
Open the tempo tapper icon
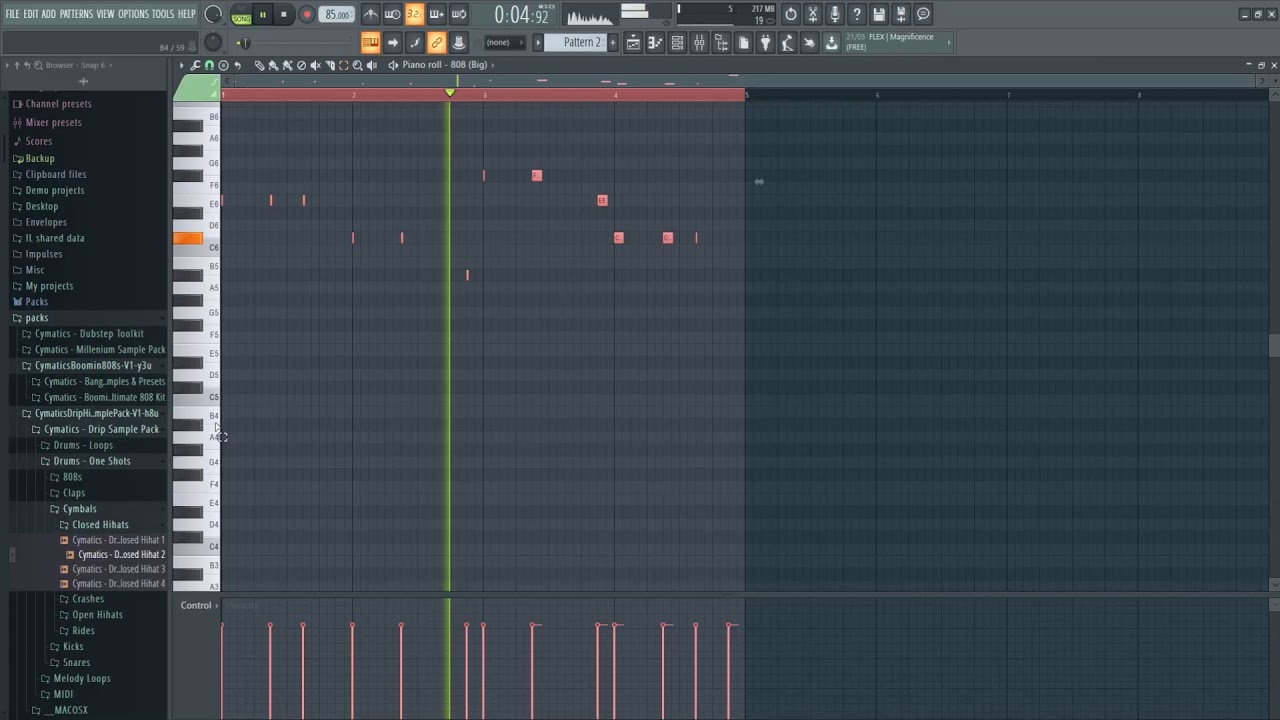click(x=787, y=42)
